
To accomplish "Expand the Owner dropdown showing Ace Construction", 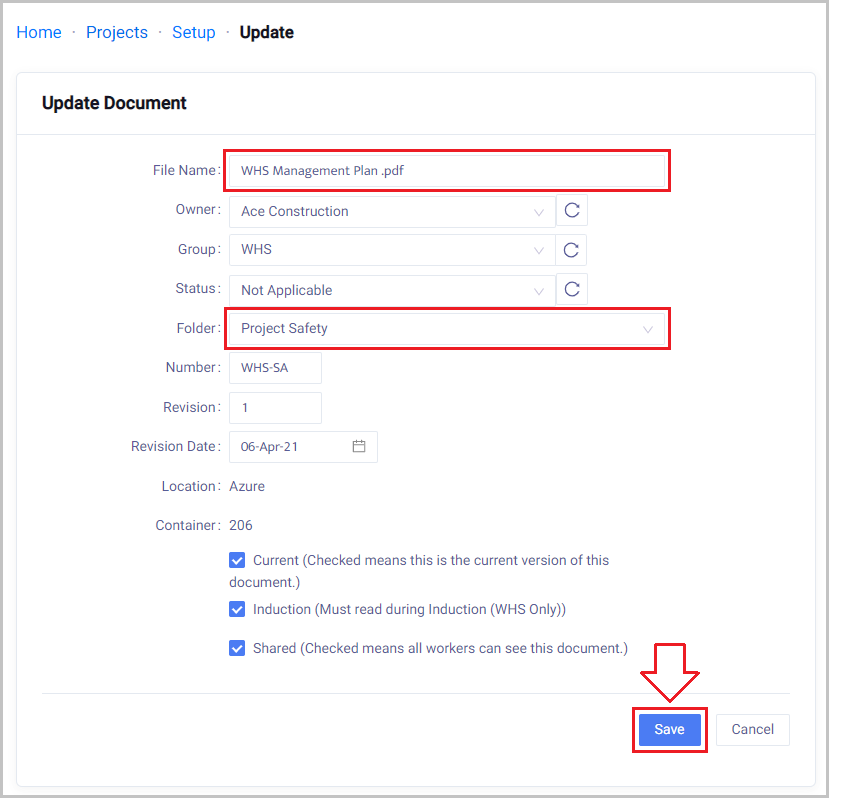I will pyautogui.click(x=391, y=211).
